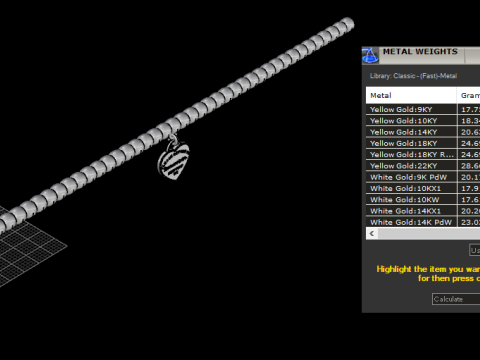Select the Yellow Gold:14KY row
Viewport: 480px width, 360px height.
tap(423, 132)
